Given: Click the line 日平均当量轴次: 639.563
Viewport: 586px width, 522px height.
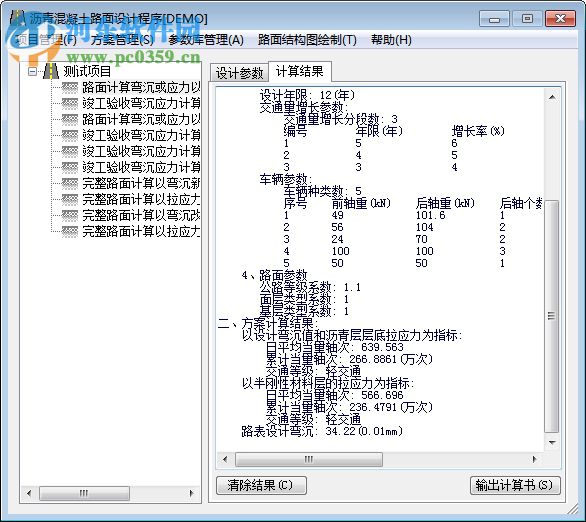Looking at the screenshot, I should pos(334,347).
